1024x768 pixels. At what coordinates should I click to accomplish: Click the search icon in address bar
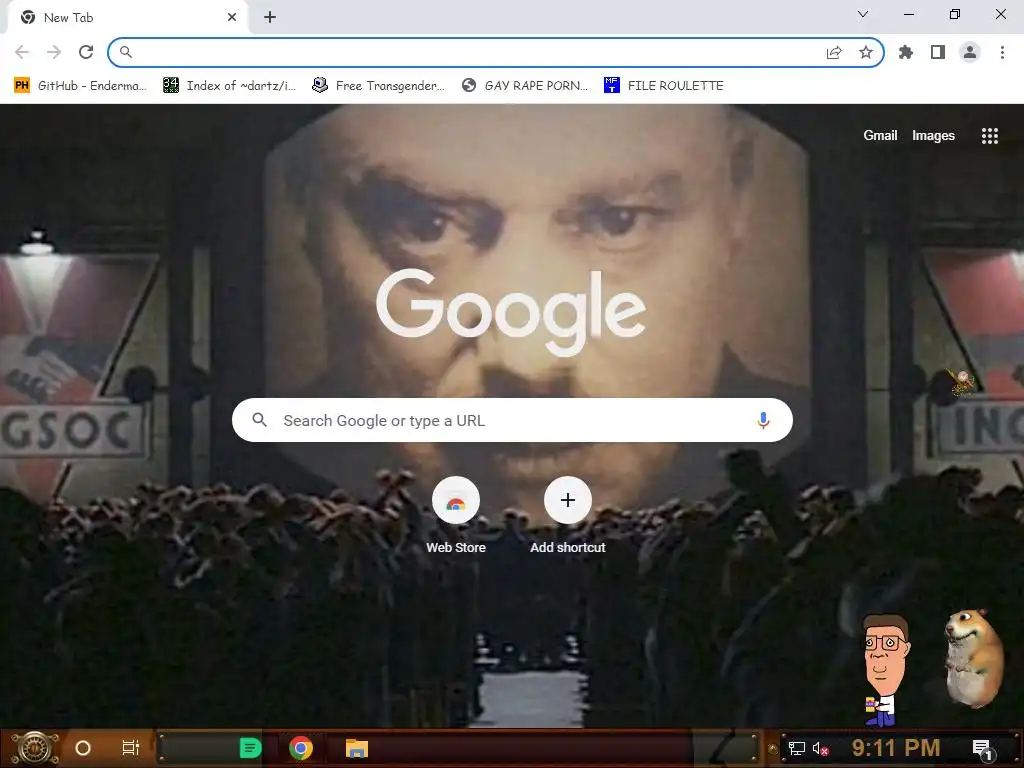tap(126, 52)
